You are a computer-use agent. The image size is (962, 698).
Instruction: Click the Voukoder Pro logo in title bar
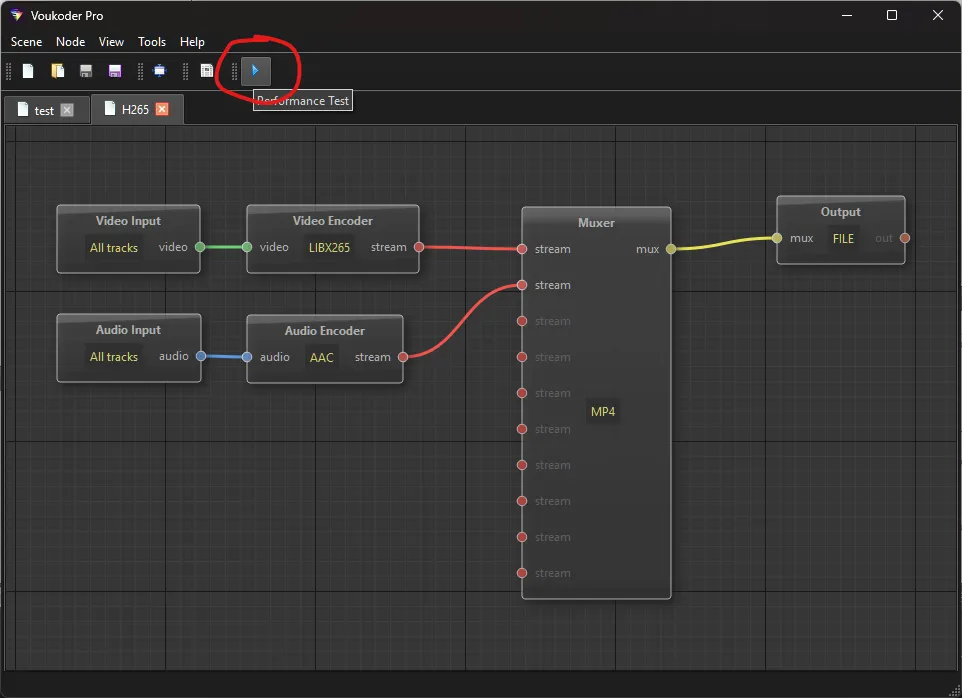coord(16,15)
